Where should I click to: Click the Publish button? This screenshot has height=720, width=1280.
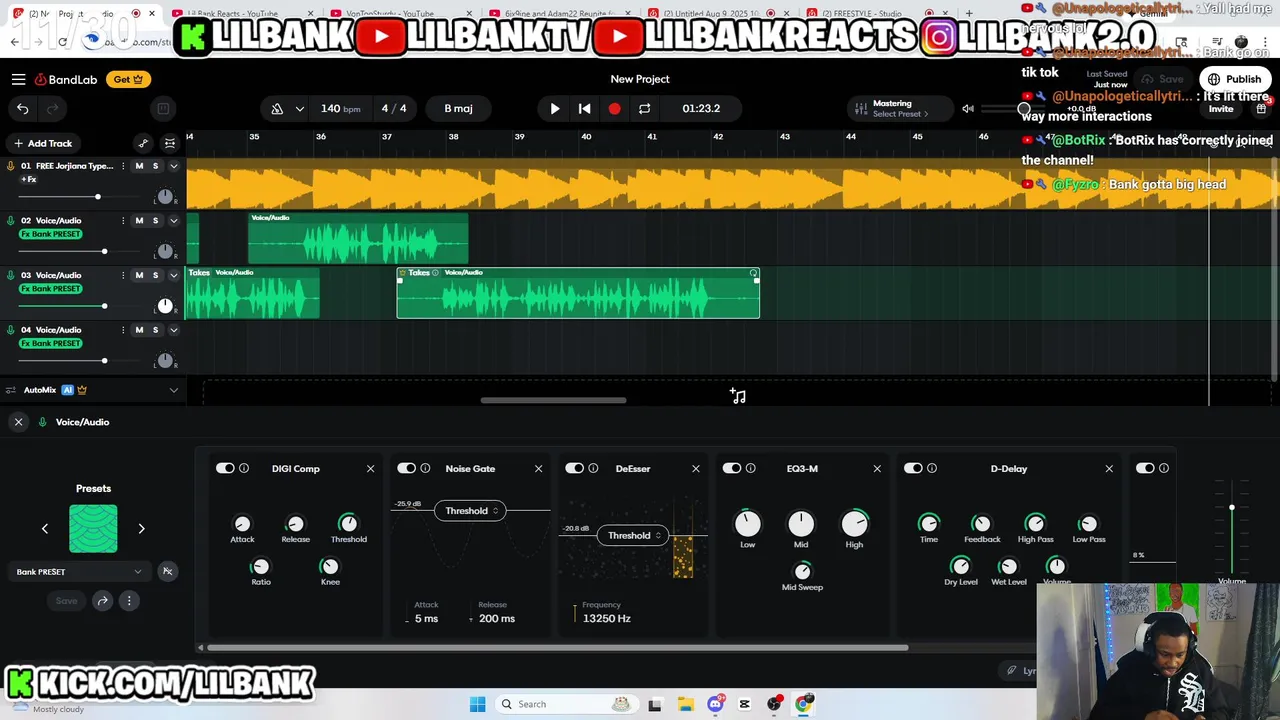click(x=1236, y=79)
